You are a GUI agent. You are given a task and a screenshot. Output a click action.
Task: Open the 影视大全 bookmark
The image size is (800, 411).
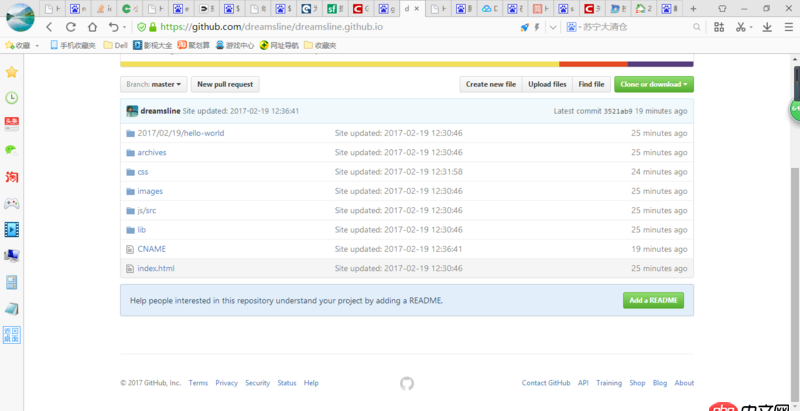(x=153, y=46)
